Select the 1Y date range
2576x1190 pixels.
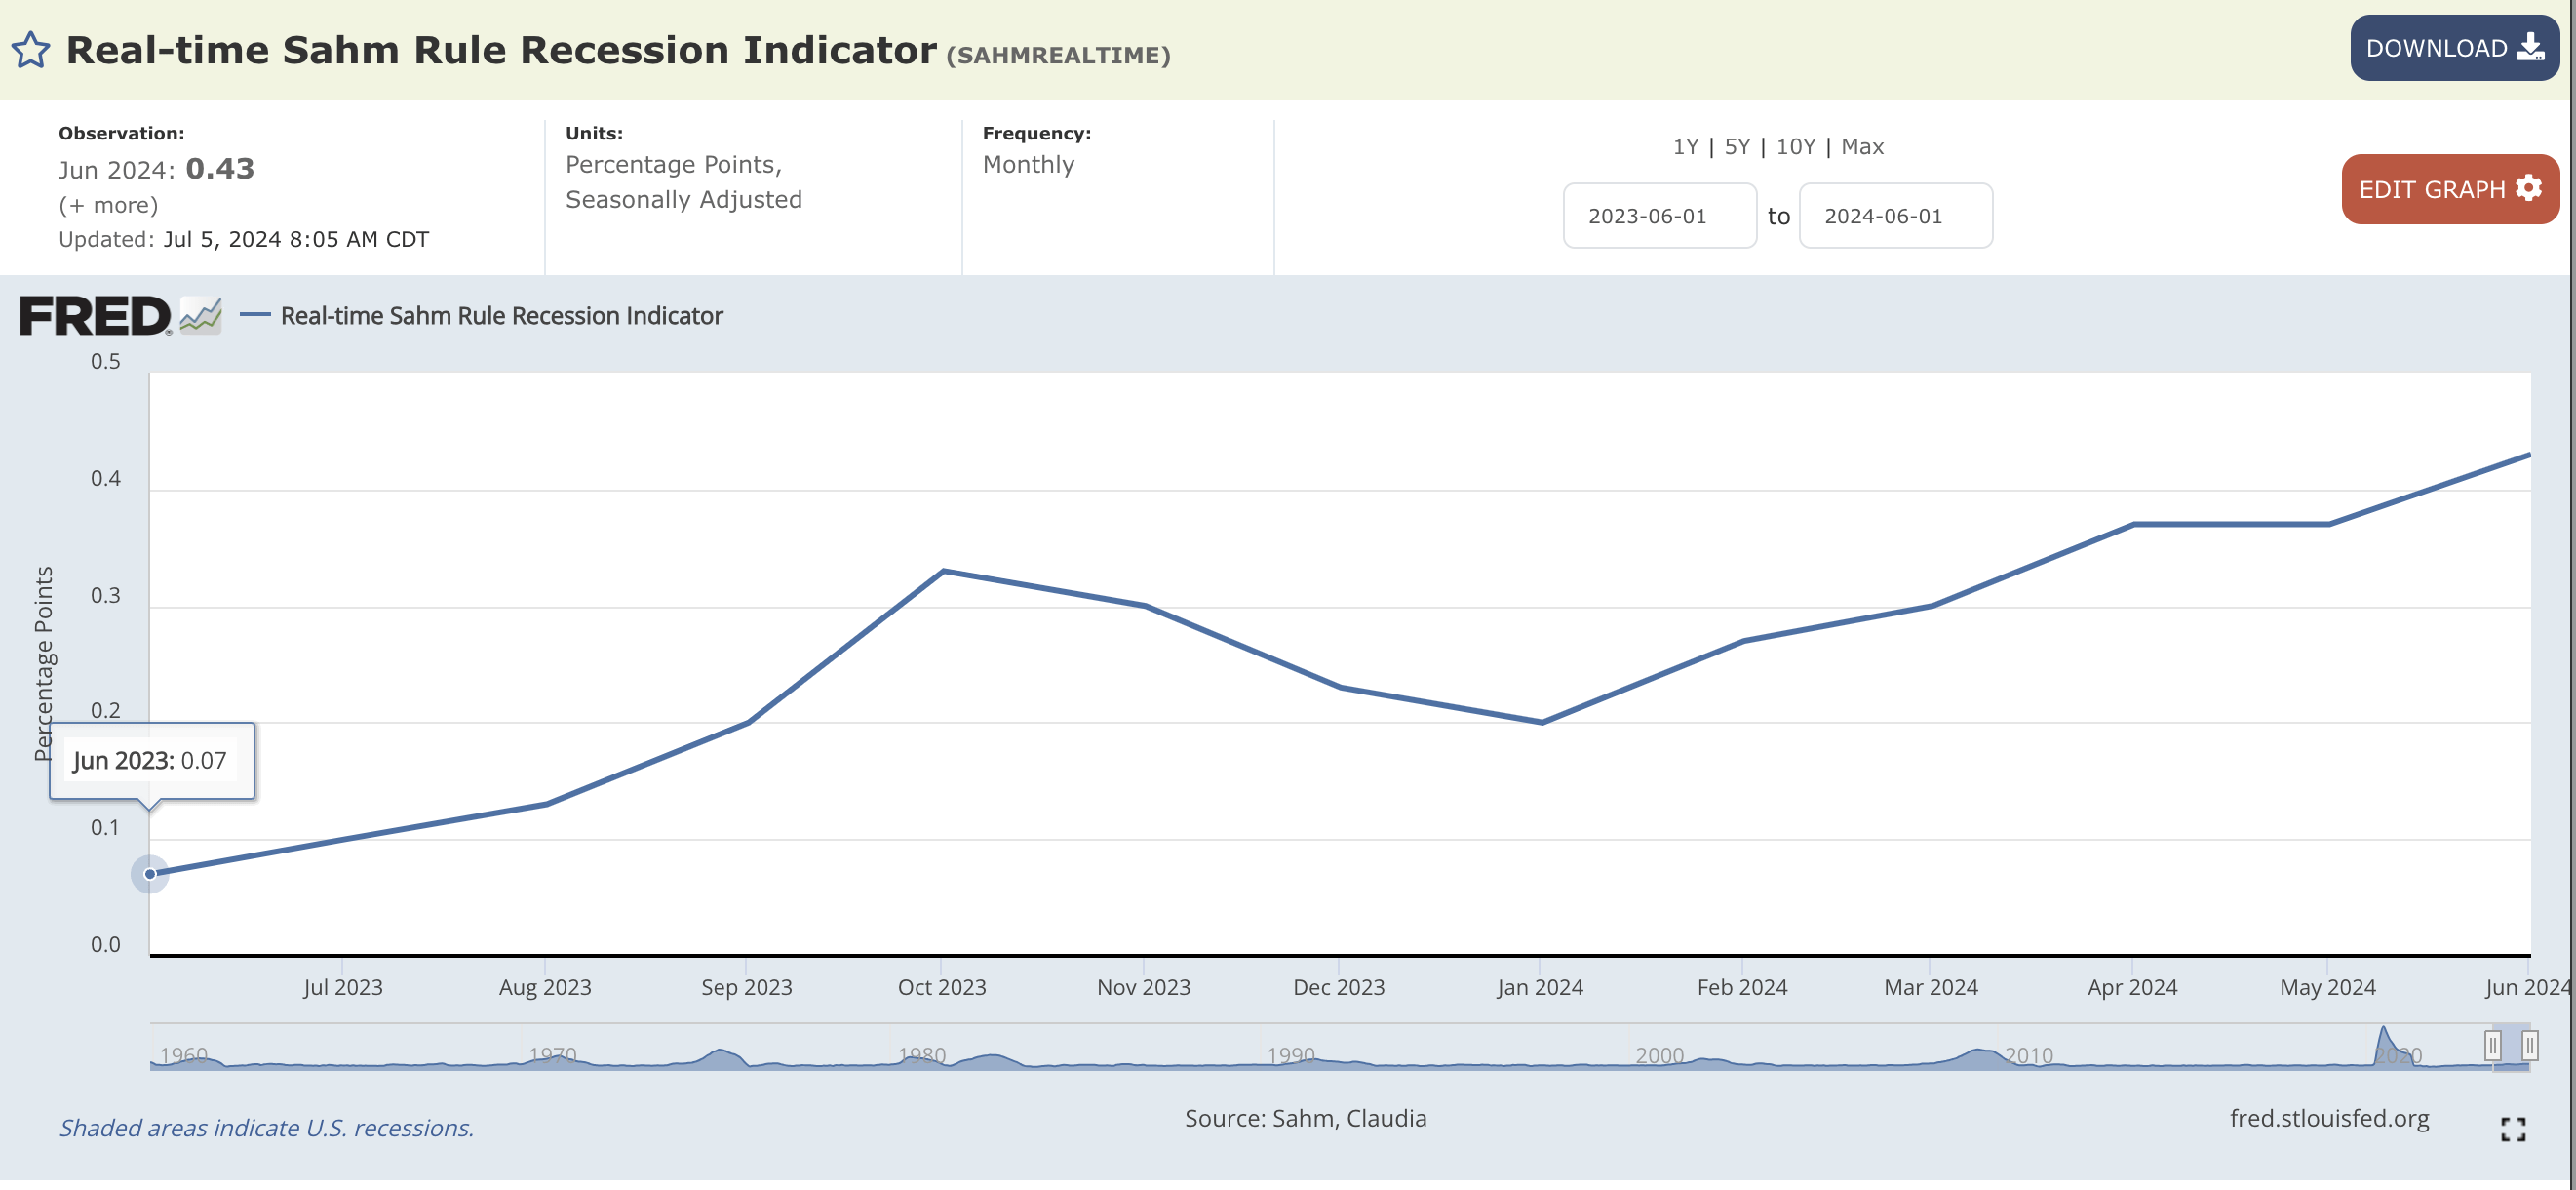point(1685,147)
